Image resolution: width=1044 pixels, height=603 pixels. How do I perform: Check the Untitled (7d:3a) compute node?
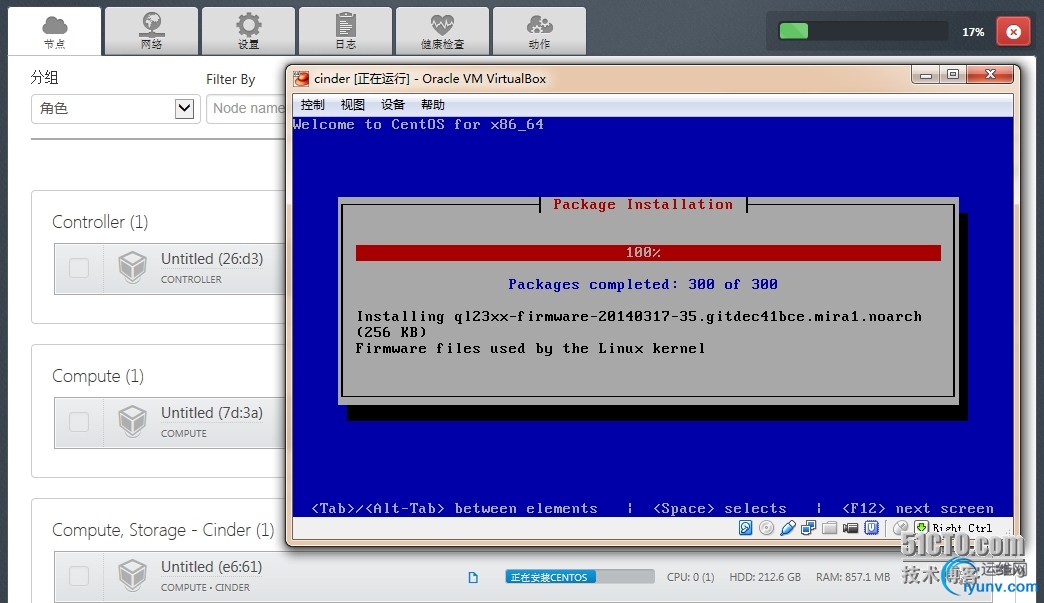79,422
